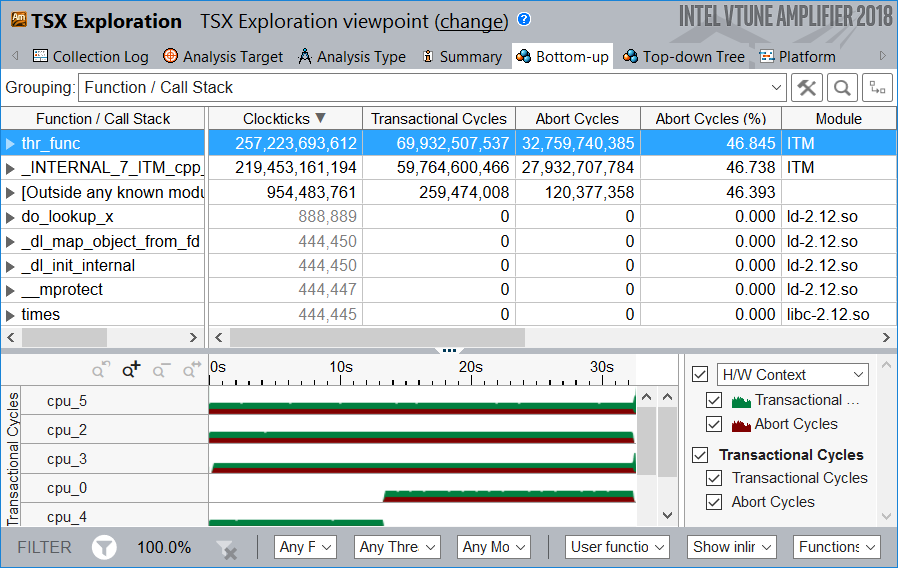This screenshot has width=898, height=568.
Task: Open the Analysis Target tab
Action: (223, 57)
